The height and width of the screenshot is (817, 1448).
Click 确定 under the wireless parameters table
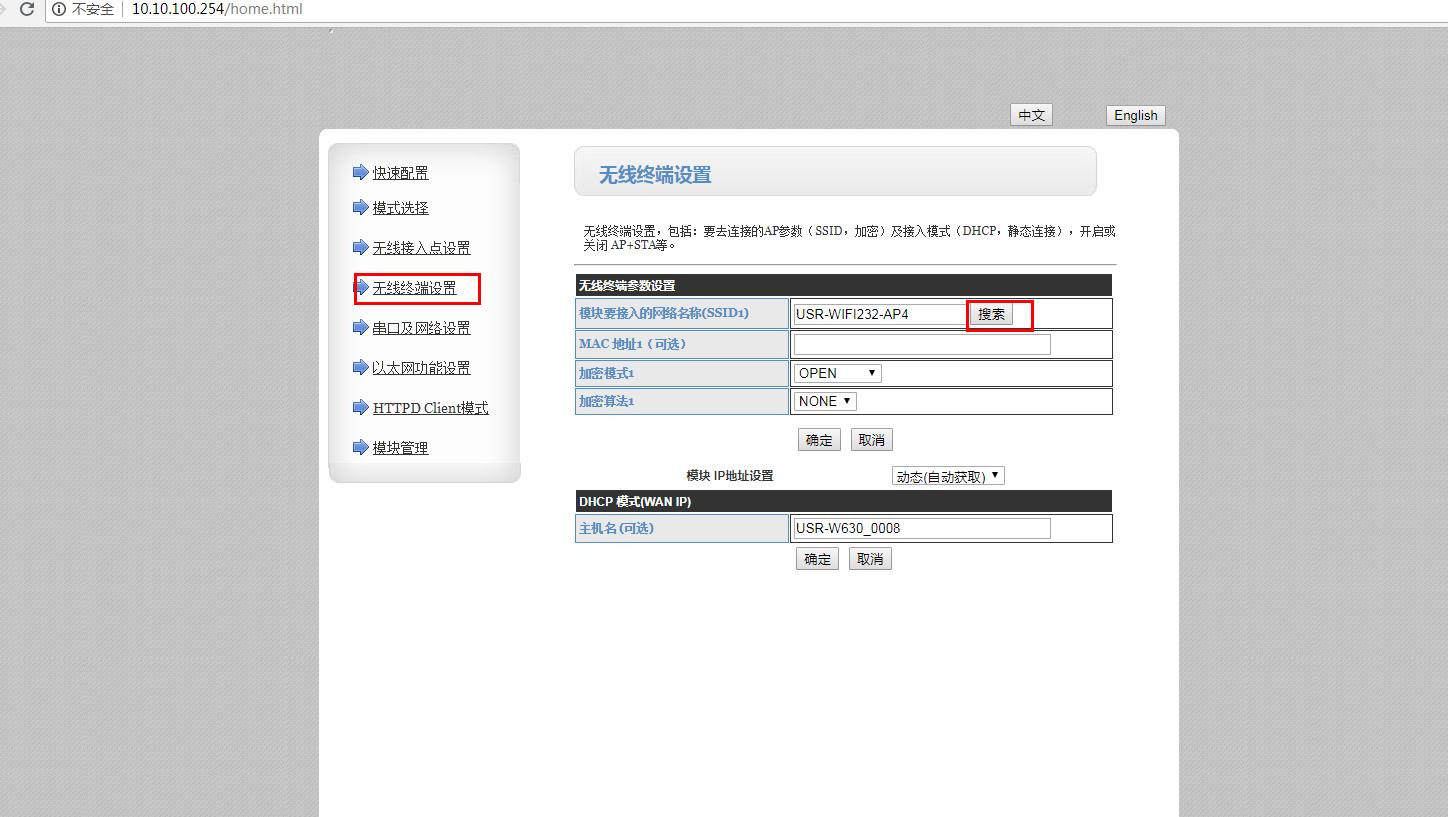click(818, 440)
